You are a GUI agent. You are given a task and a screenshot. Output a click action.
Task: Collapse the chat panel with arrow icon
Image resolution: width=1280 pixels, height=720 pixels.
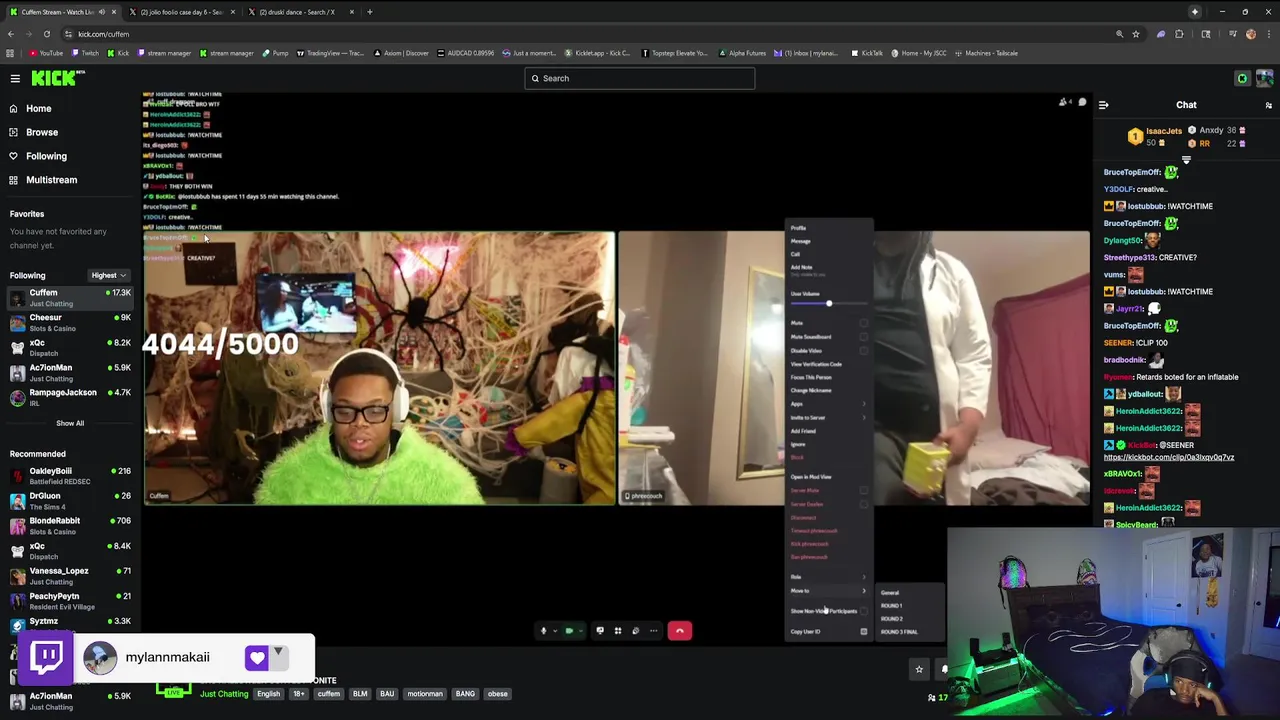point(1103,105)
